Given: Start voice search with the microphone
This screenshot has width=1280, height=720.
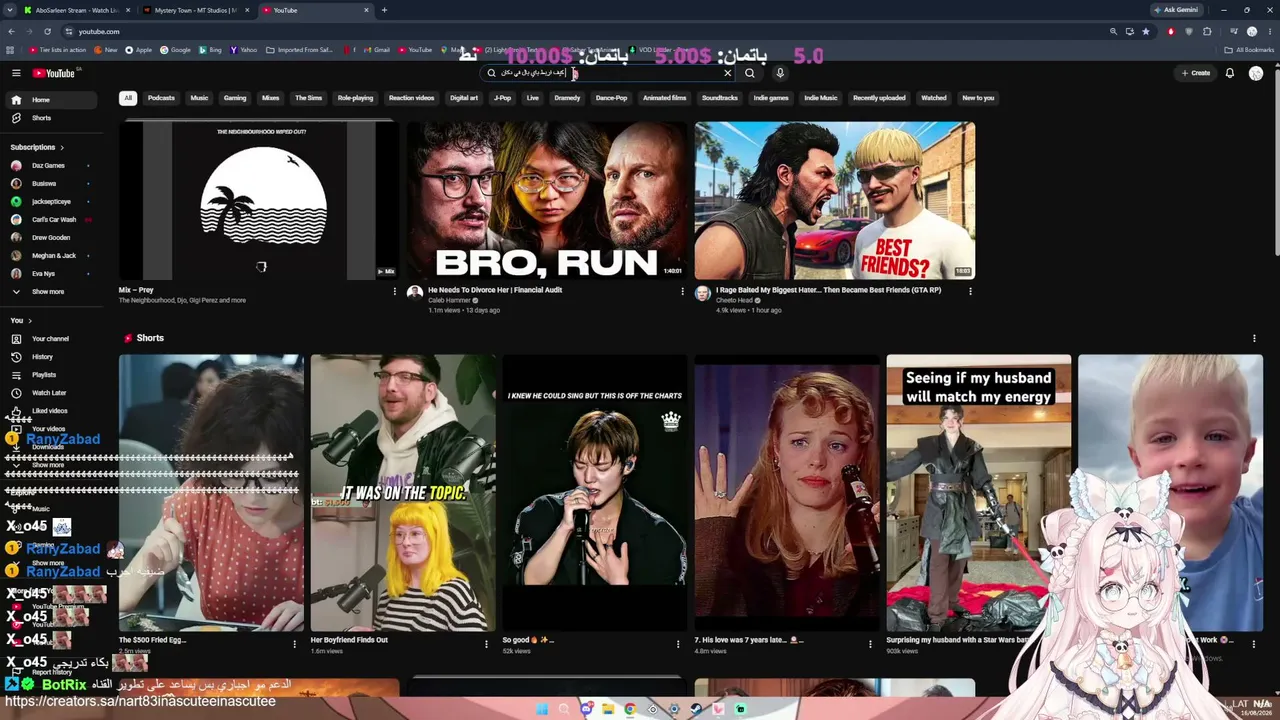Looking at the screenshot, I should [780, 73].
